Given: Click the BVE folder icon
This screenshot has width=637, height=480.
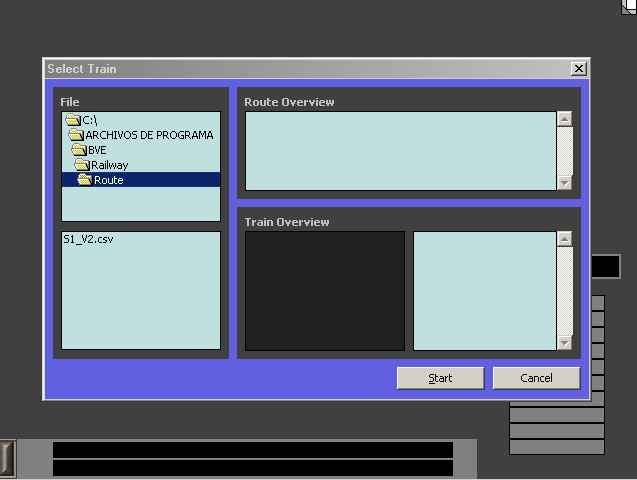Looking at the screenshot, I should point(79,150).
